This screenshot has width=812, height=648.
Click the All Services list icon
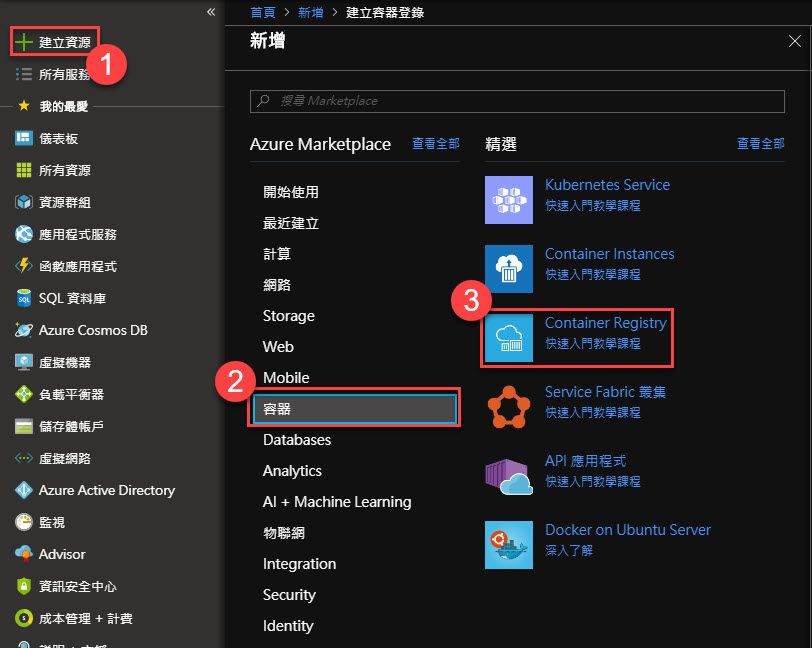(24, 74)
